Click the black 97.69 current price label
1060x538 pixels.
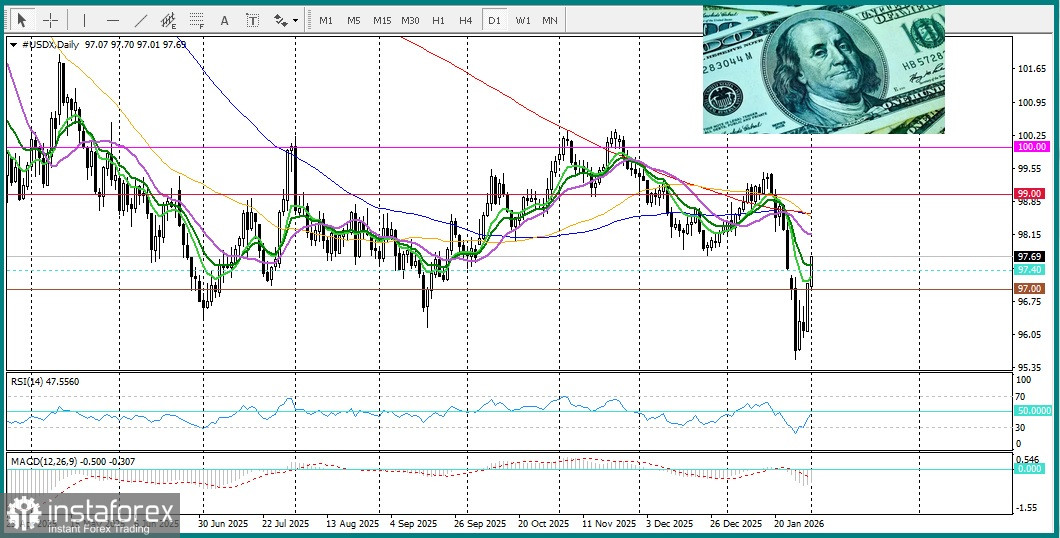click(x=1030, y=257)
